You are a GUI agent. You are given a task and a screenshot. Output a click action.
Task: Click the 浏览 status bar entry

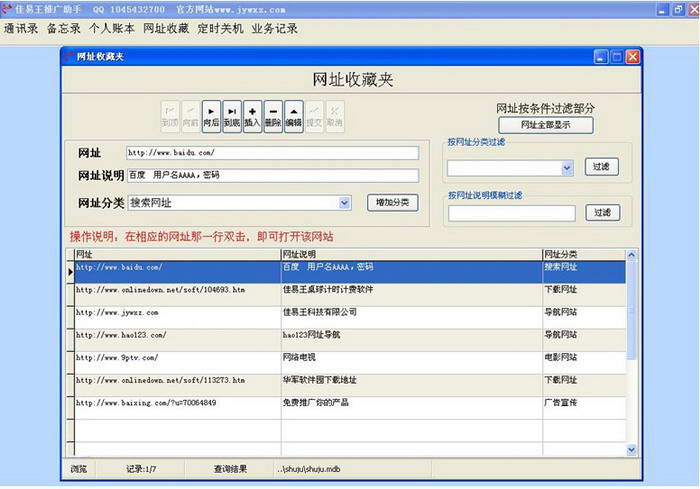click(79, 469)
